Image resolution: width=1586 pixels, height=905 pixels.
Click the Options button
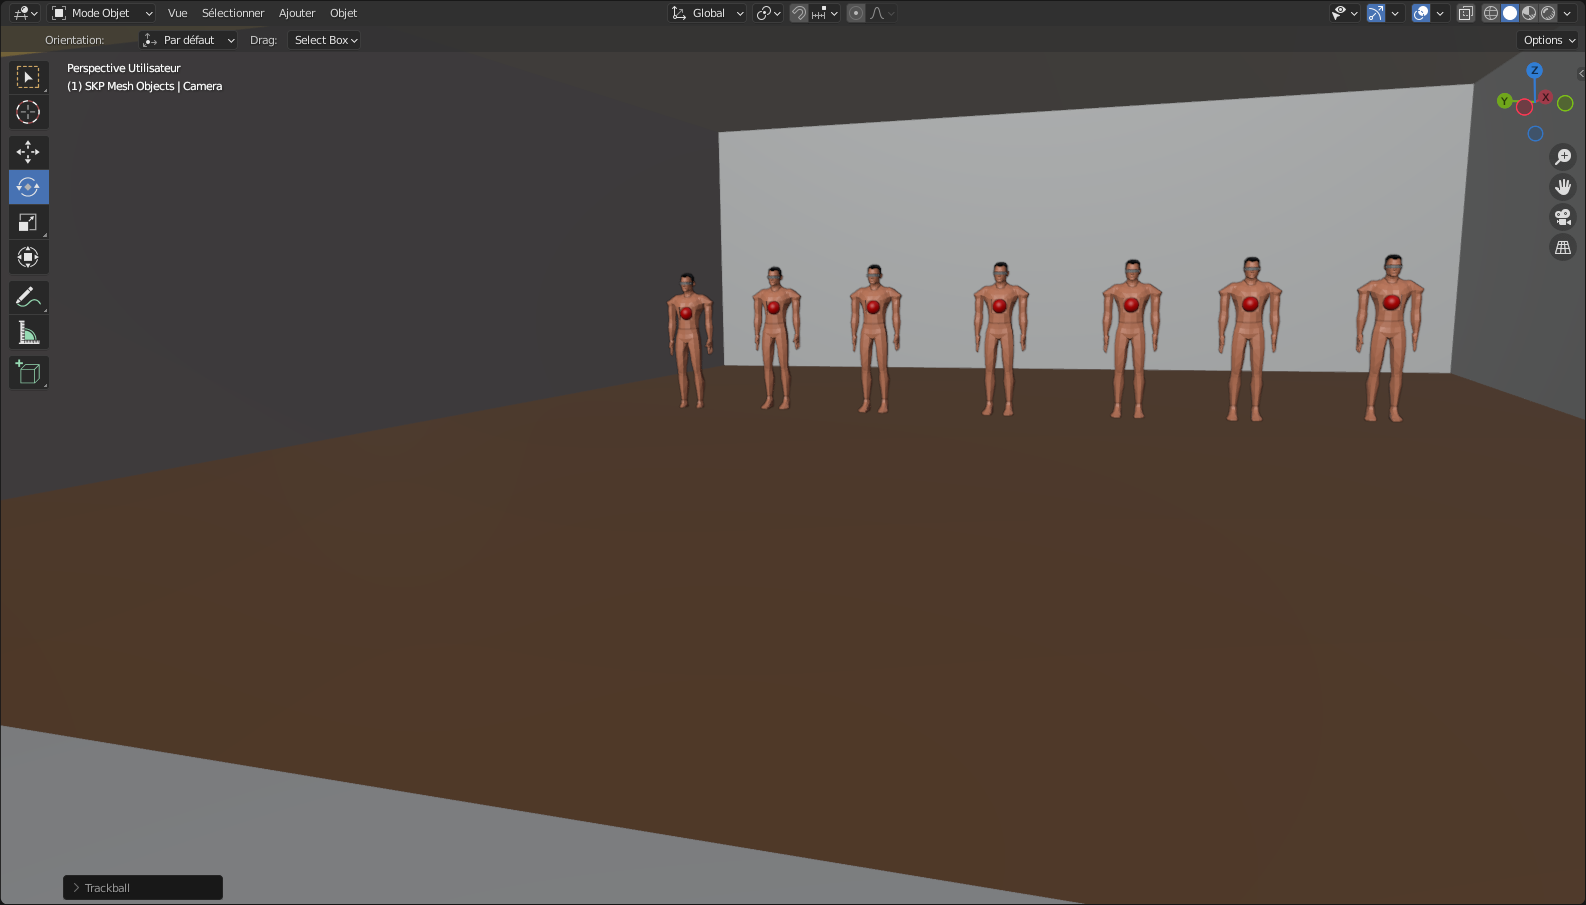(1548, 40)
